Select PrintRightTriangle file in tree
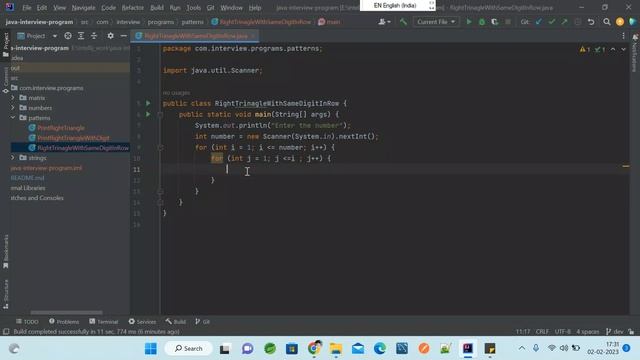The width and height of the screenshot is (640, 360). (61, 128)
